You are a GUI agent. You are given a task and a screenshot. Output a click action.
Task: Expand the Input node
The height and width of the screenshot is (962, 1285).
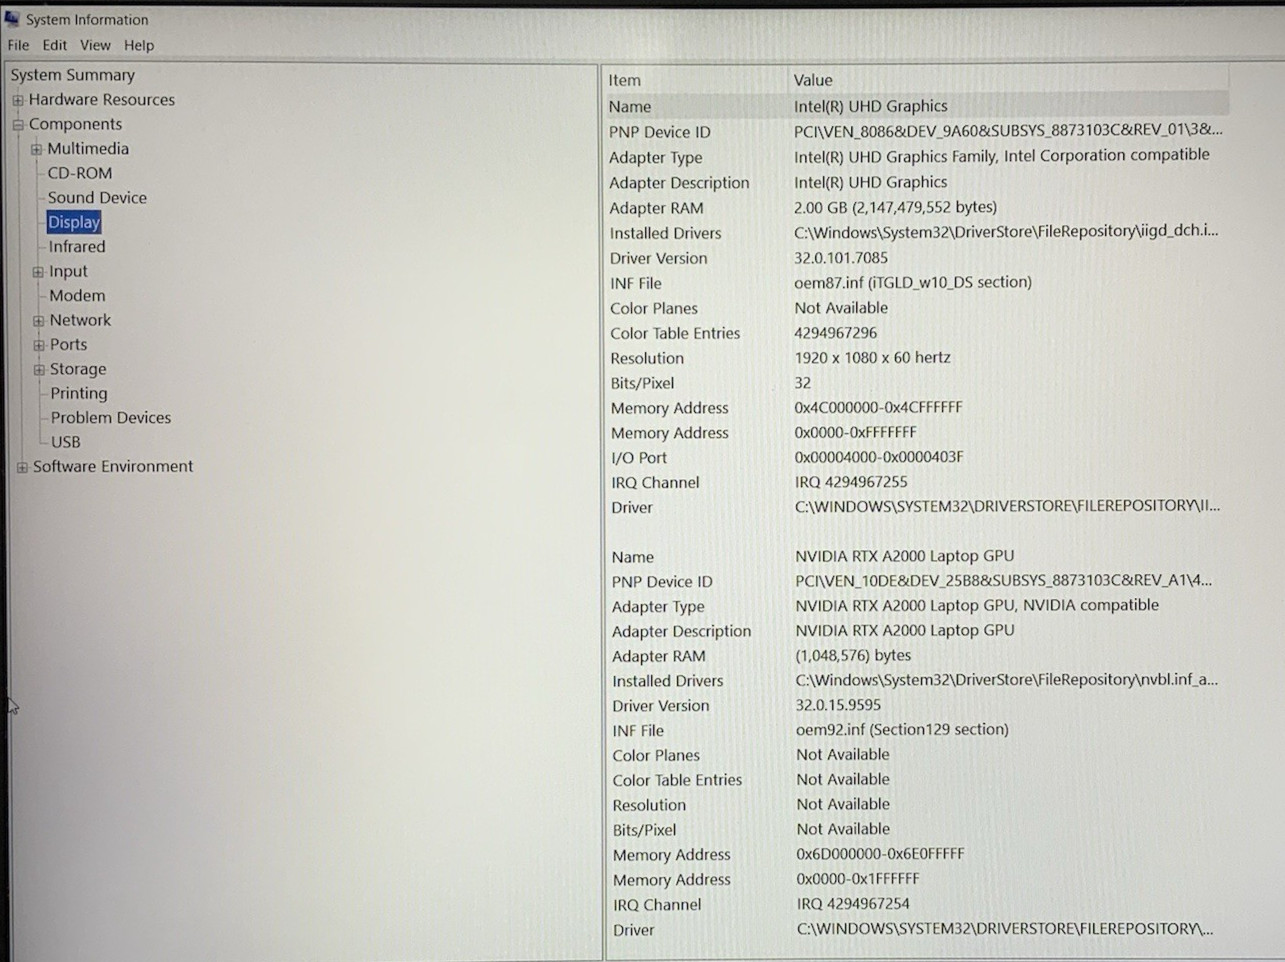click(38, 272)
